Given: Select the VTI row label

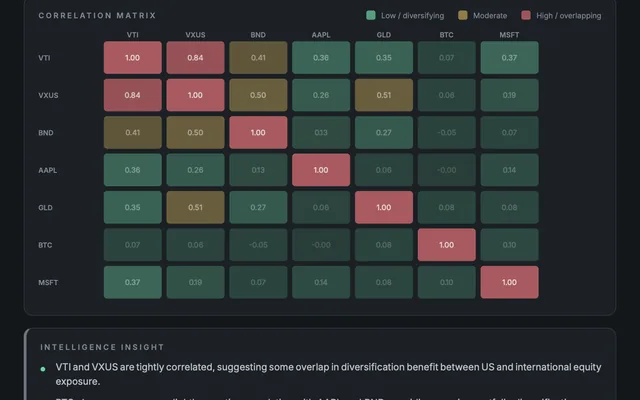Looking at the screenshot, I should (x=44, y=58).
